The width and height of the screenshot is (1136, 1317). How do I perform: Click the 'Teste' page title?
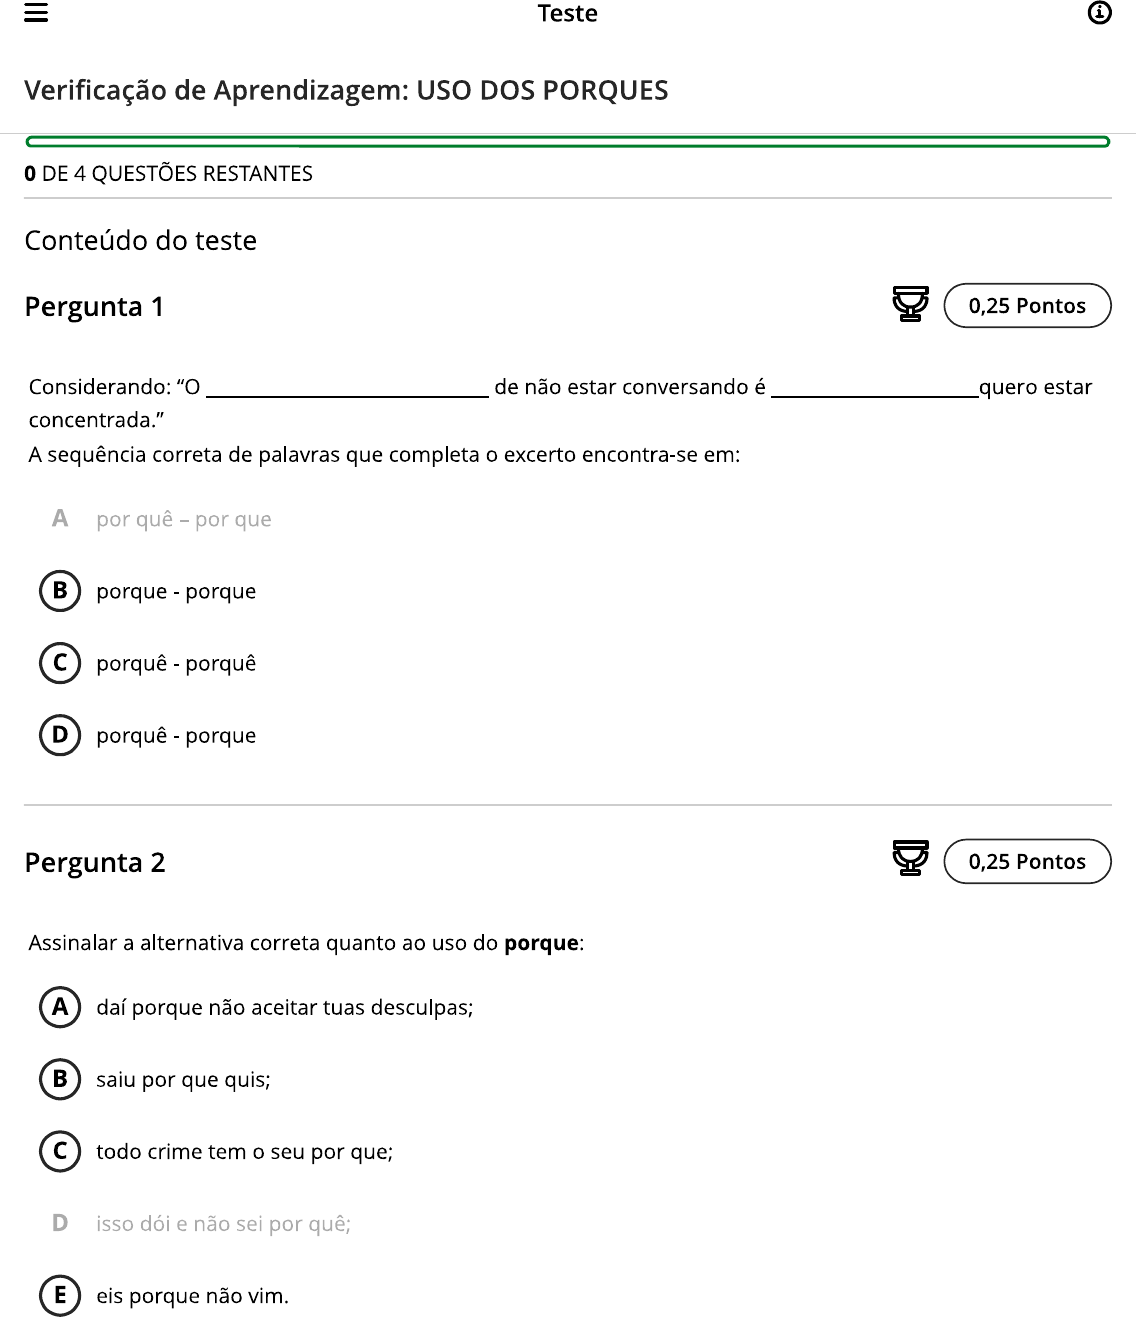click(567, 14)
